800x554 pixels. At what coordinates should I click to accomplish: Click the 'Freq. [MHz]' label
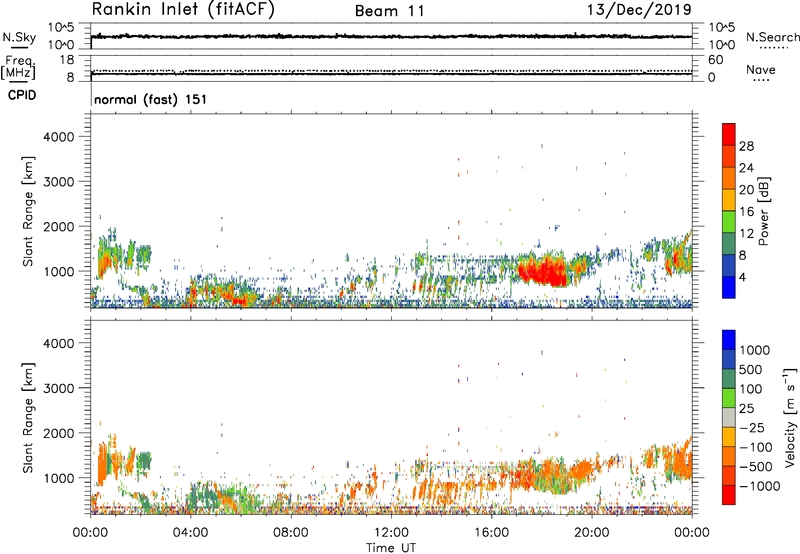(x=19, y=67)
